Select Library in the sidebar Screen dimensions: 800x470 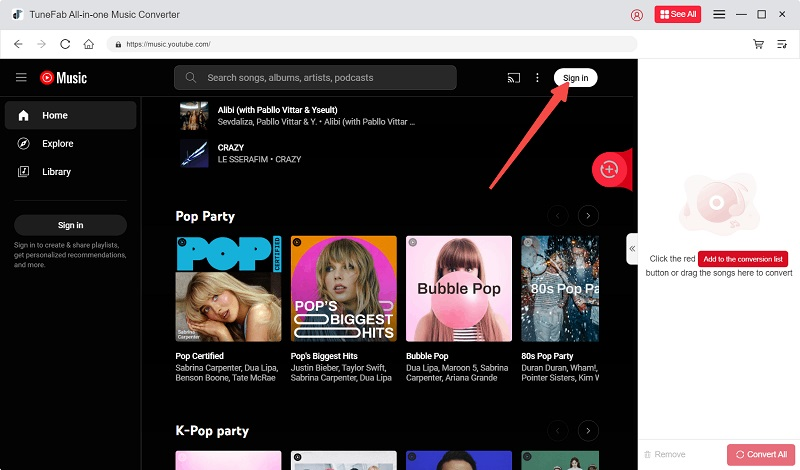coord(70,171)
